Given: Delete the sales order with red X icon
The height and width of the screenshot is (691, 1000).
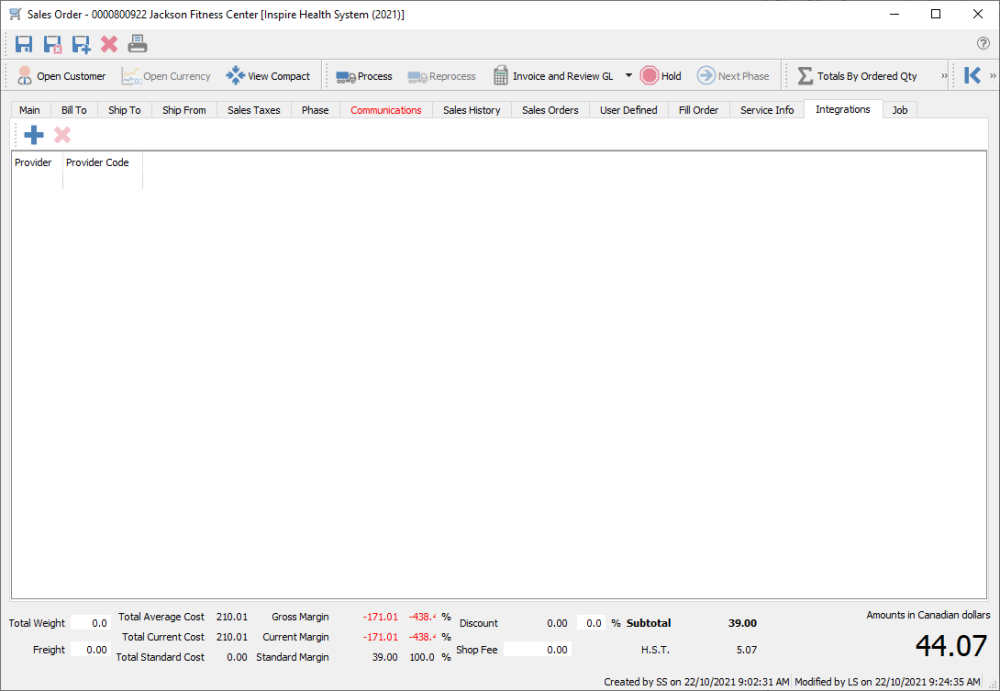Looking at the screenshot, I should (109, 43).
